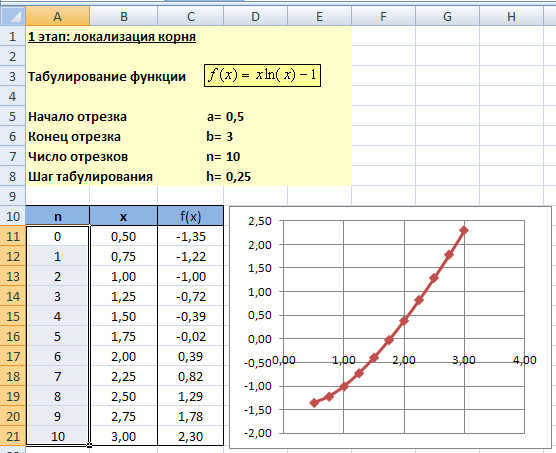Click the chart vertical axis label '2,50'
The image size is (556, 453).
click(x=260, y=221)
